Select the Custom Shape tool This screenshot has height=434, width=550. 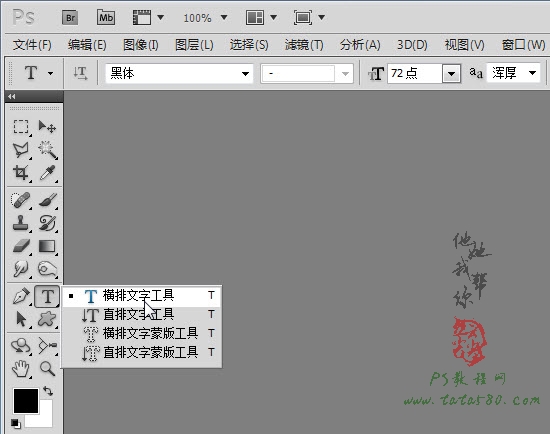(x=47, y=319)
